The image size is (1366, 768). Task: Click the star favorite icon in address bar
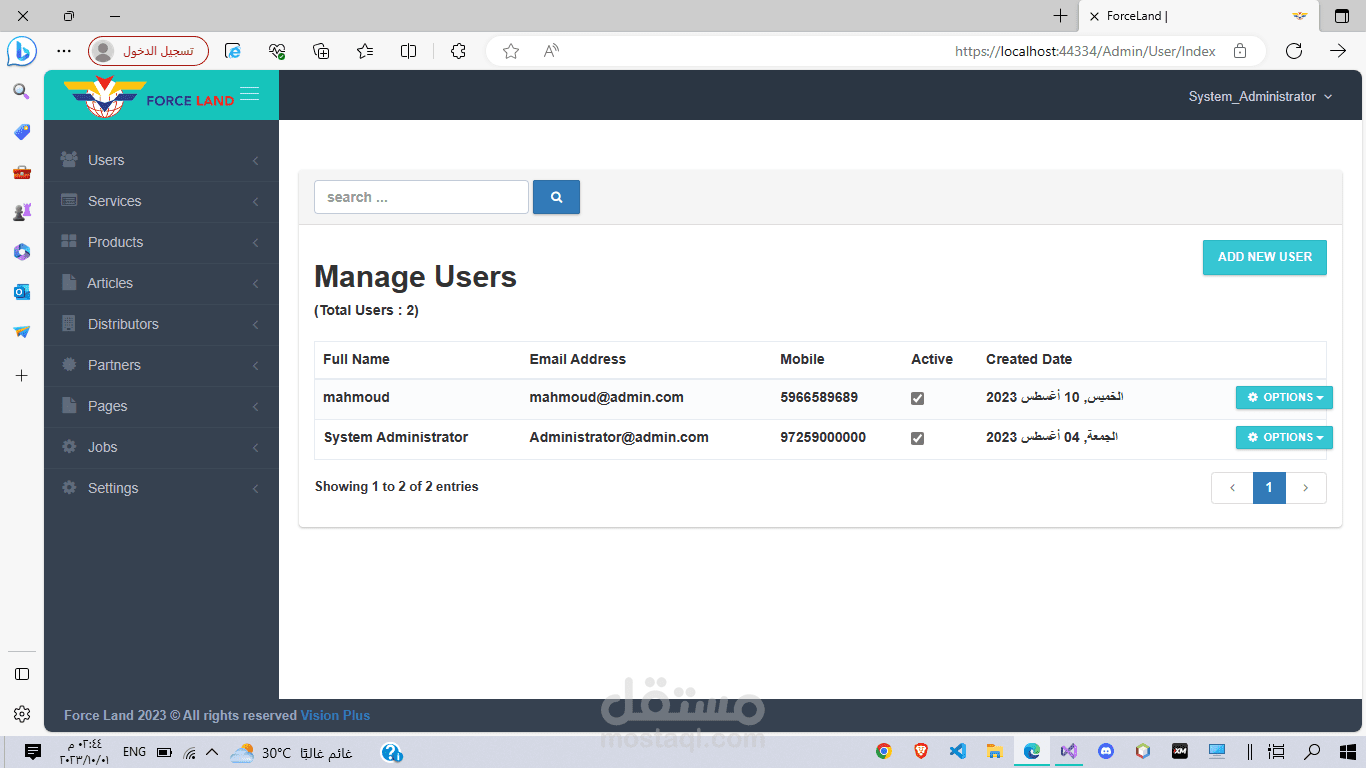point(511,51)
